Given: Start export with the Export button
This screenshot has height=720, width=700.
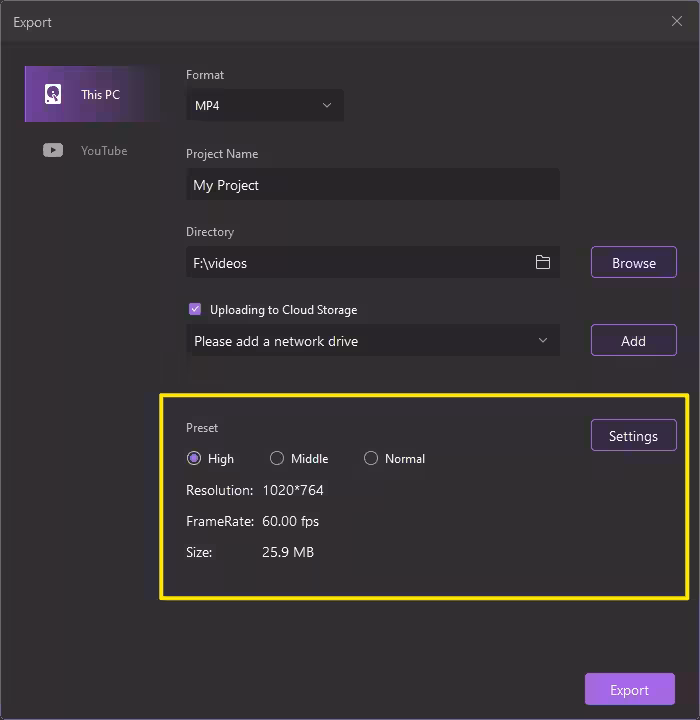Looking at the screenshot, I should [x=629, y=690].
